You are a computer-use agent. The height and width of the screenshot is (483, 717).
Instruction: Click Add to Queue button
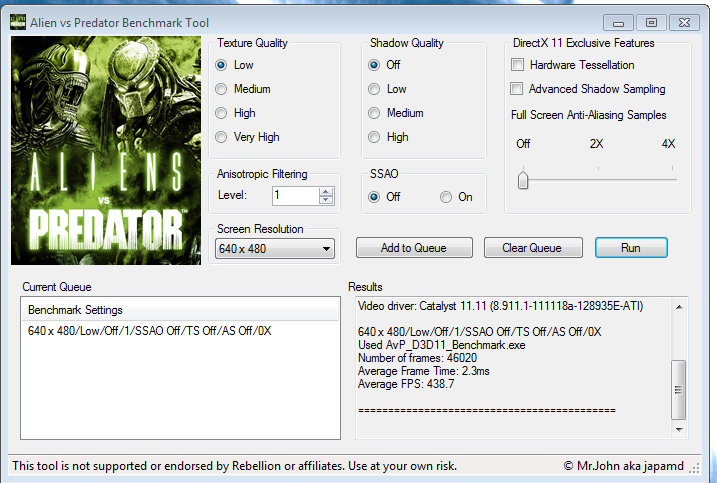click(x=414, y=248)
